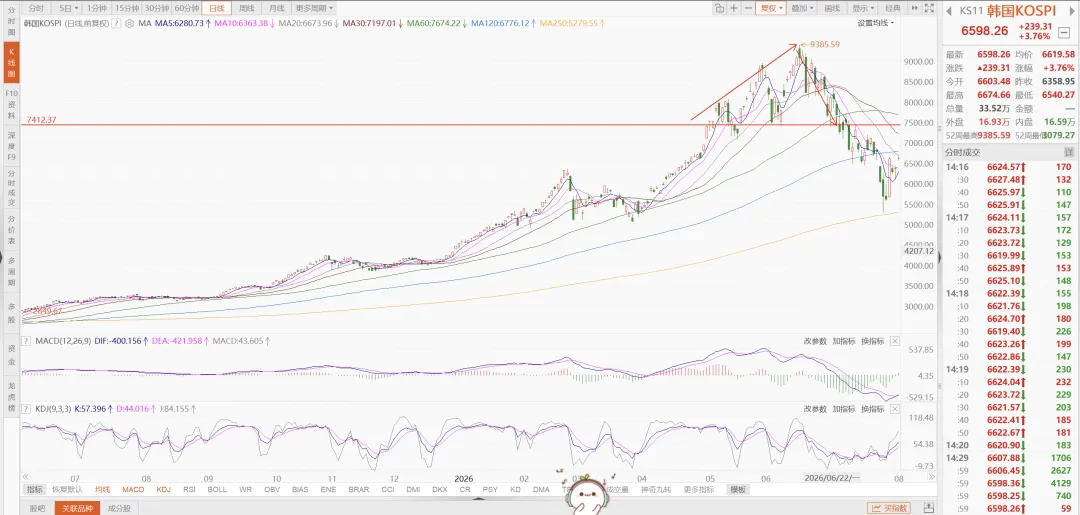Open 复权 adjustment dropdown
Screen dimensions: 1080x515
coord(771,8)
